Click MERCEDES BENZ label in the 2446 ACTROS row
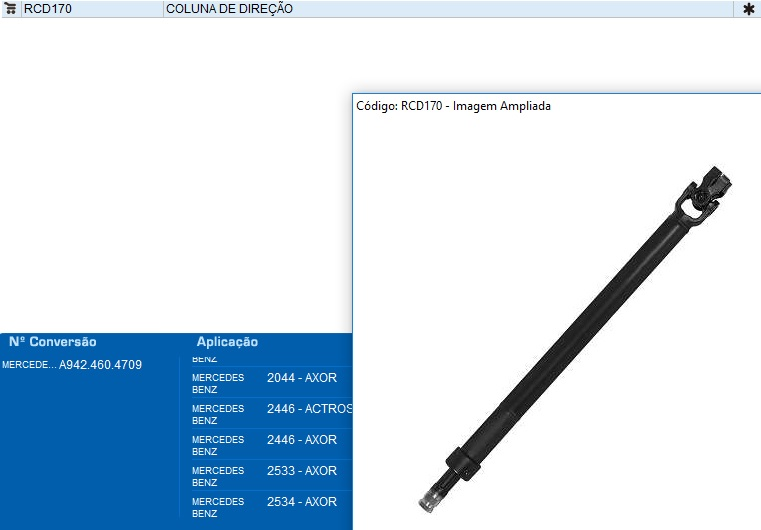The width and height of the screenshot is (761, 530). [x=218, y=414]
